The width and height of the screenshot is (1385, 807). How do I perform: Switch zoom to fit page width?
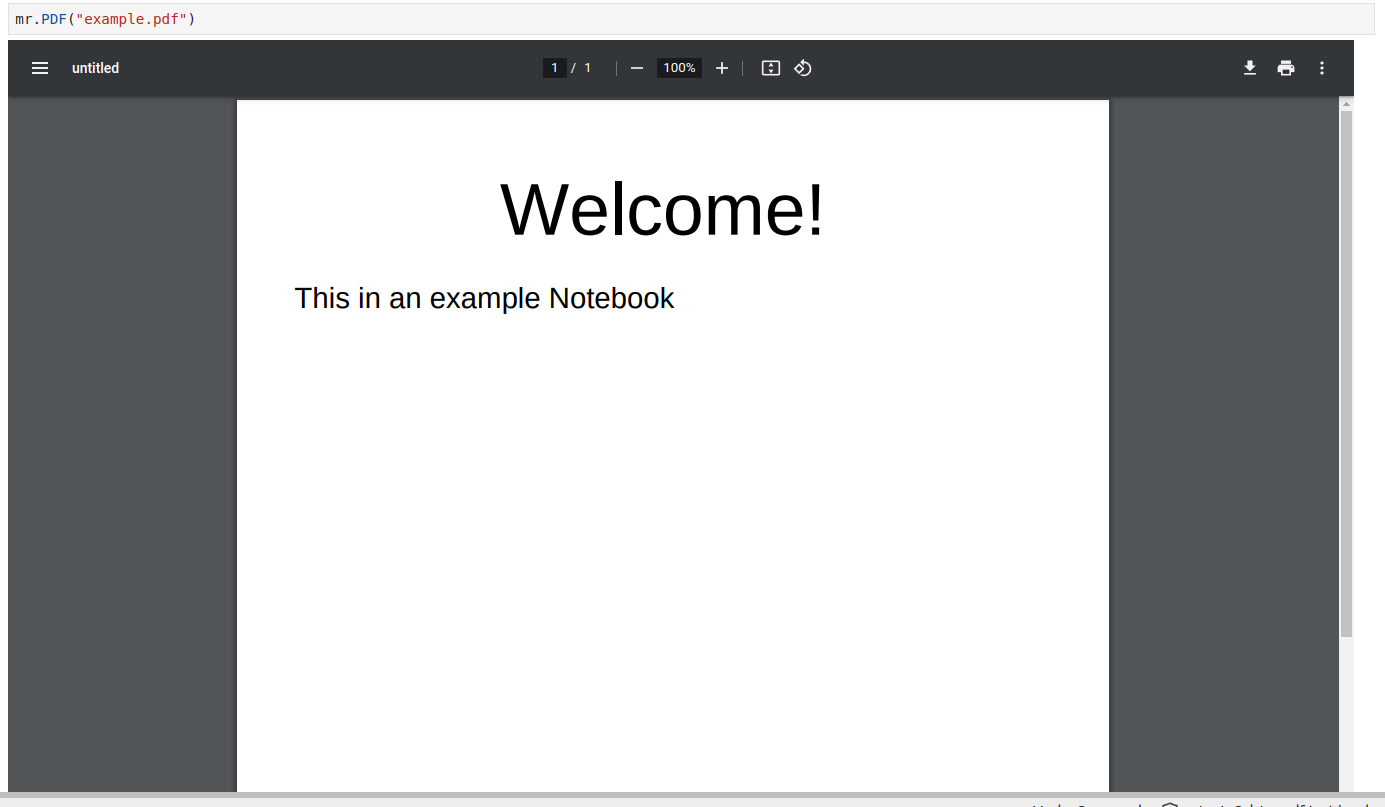tap(770, 67)
